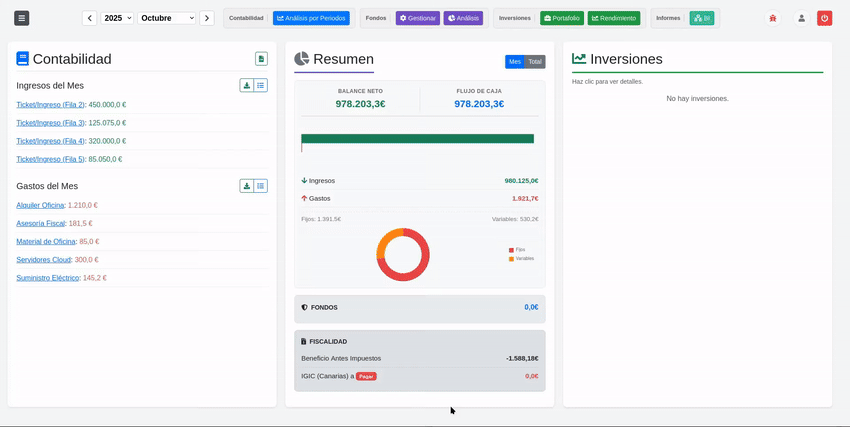
Task: Click the red bug report icon
Action: click(x=772, y=18)
